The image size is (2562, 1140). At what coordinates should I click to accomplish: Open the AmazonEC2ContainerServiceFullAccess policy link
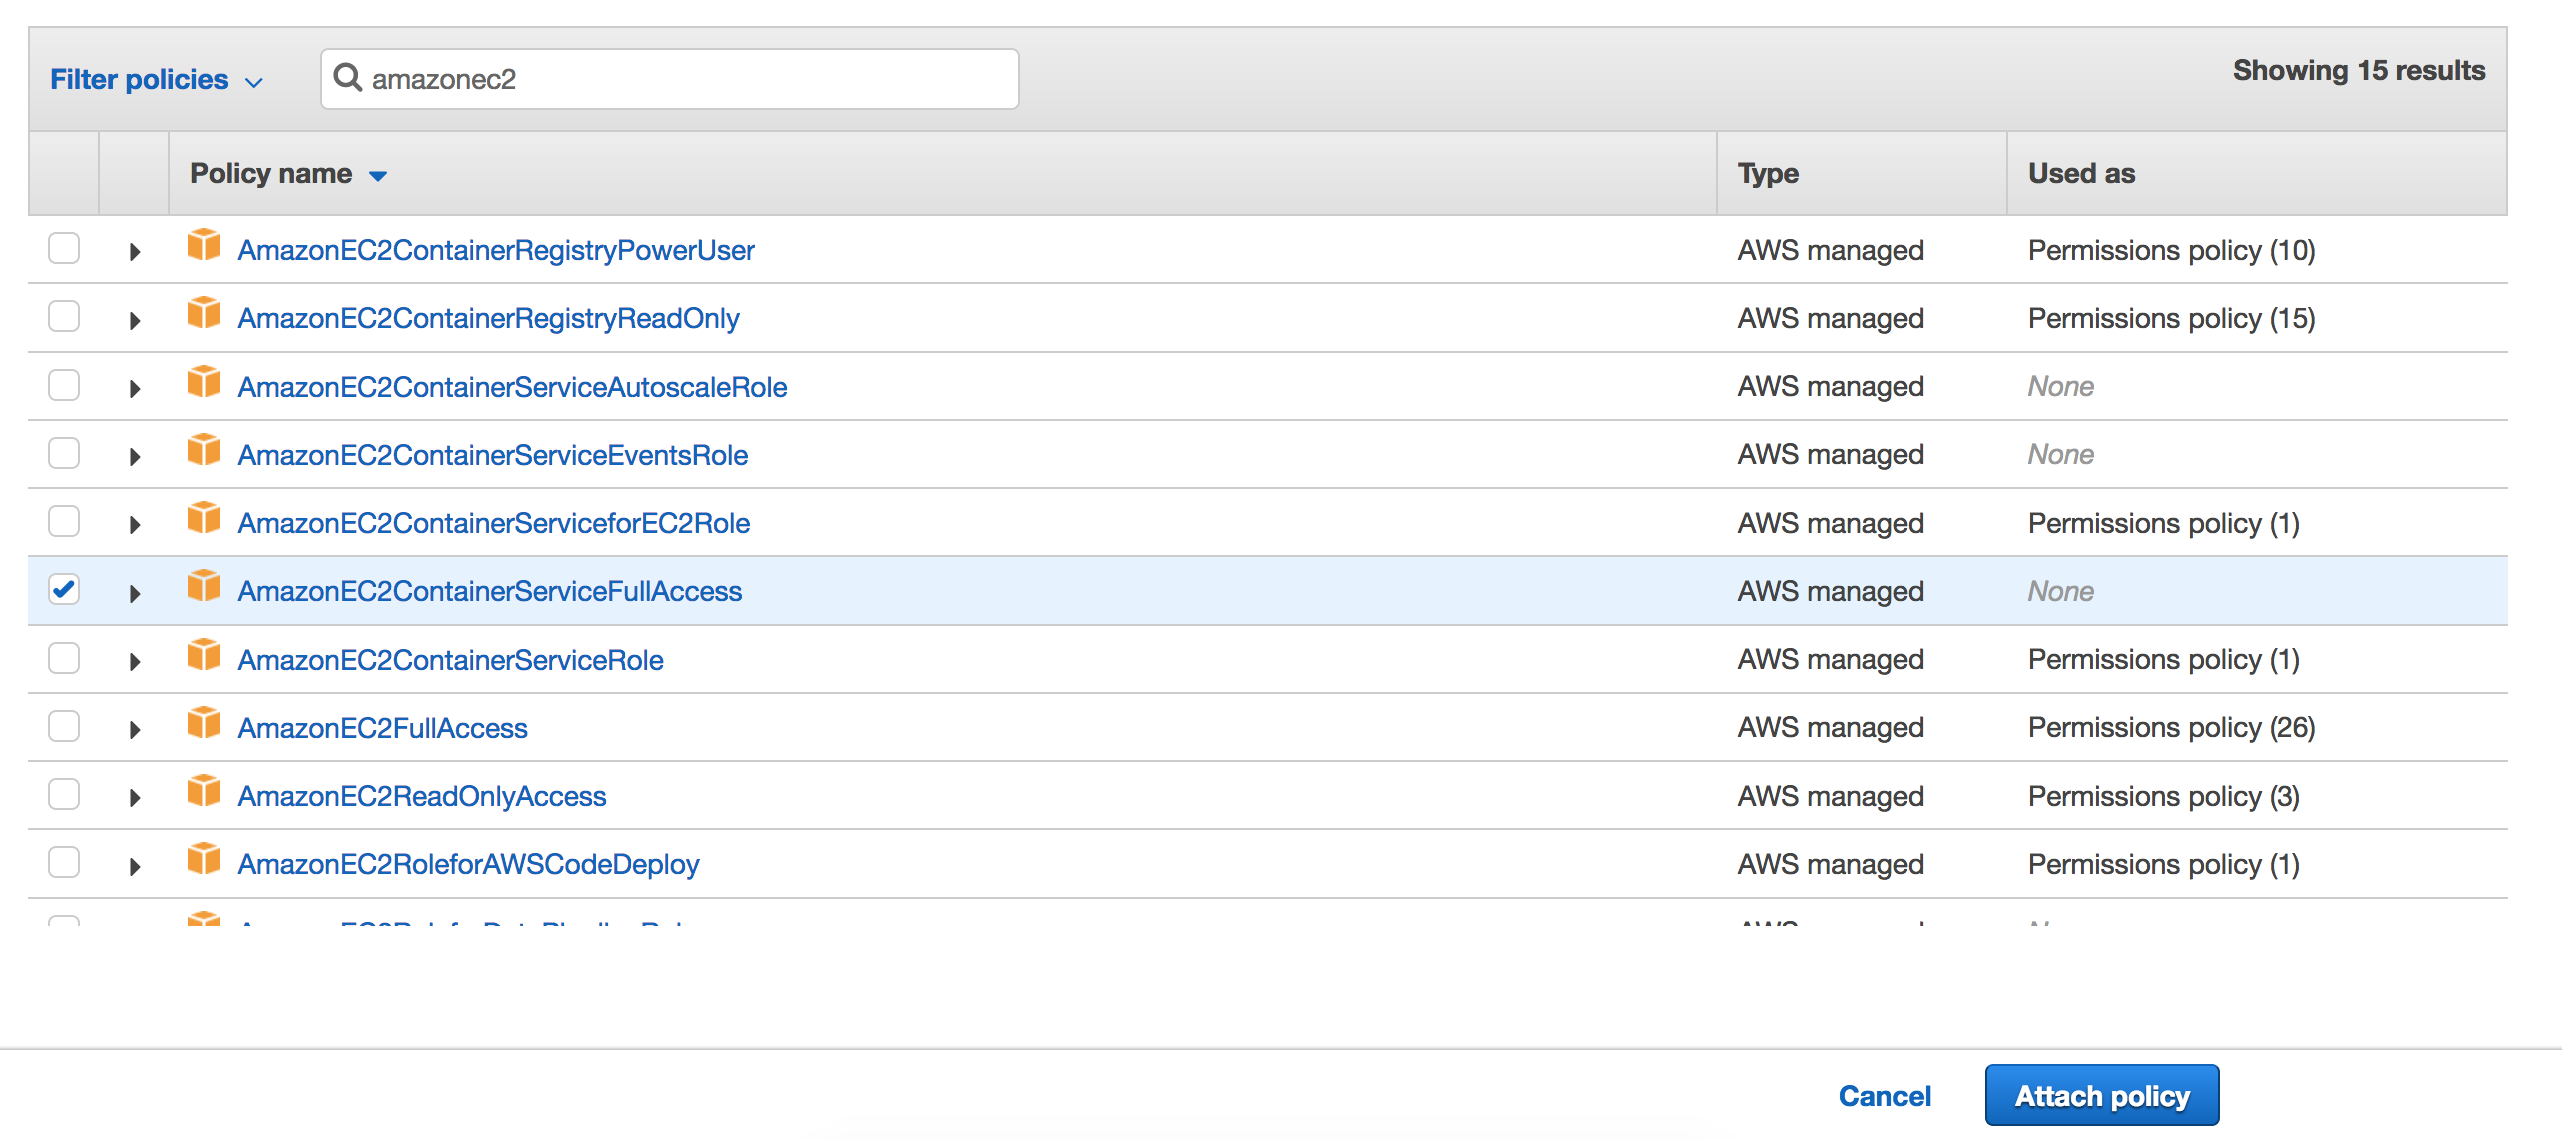[x=489, y=591]
